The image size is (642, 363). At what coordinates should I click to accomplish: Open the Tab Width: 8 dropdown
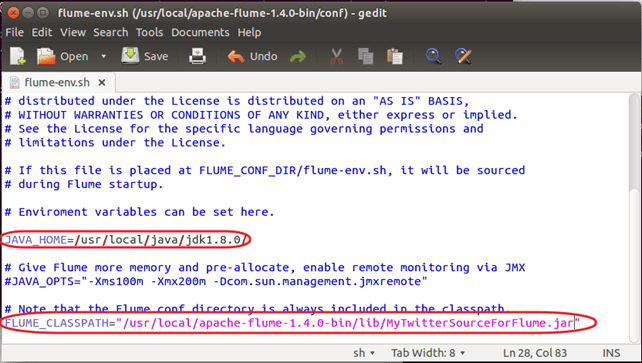[x=428, y=353]
